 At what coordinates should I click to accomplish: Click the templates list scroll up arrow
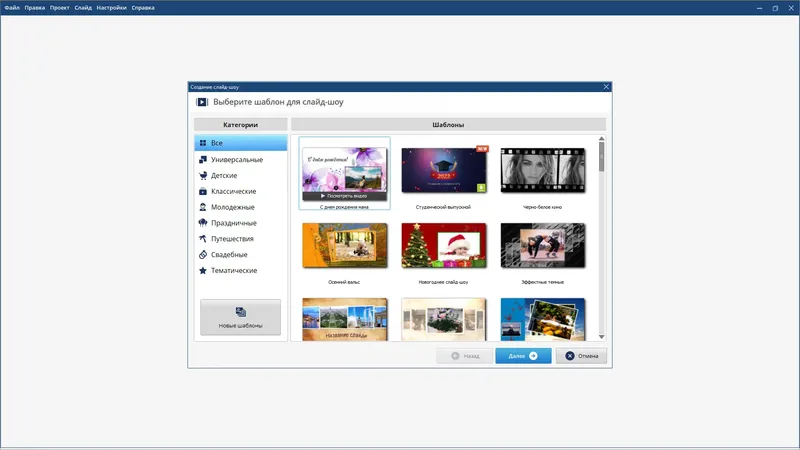pos(602,138)
